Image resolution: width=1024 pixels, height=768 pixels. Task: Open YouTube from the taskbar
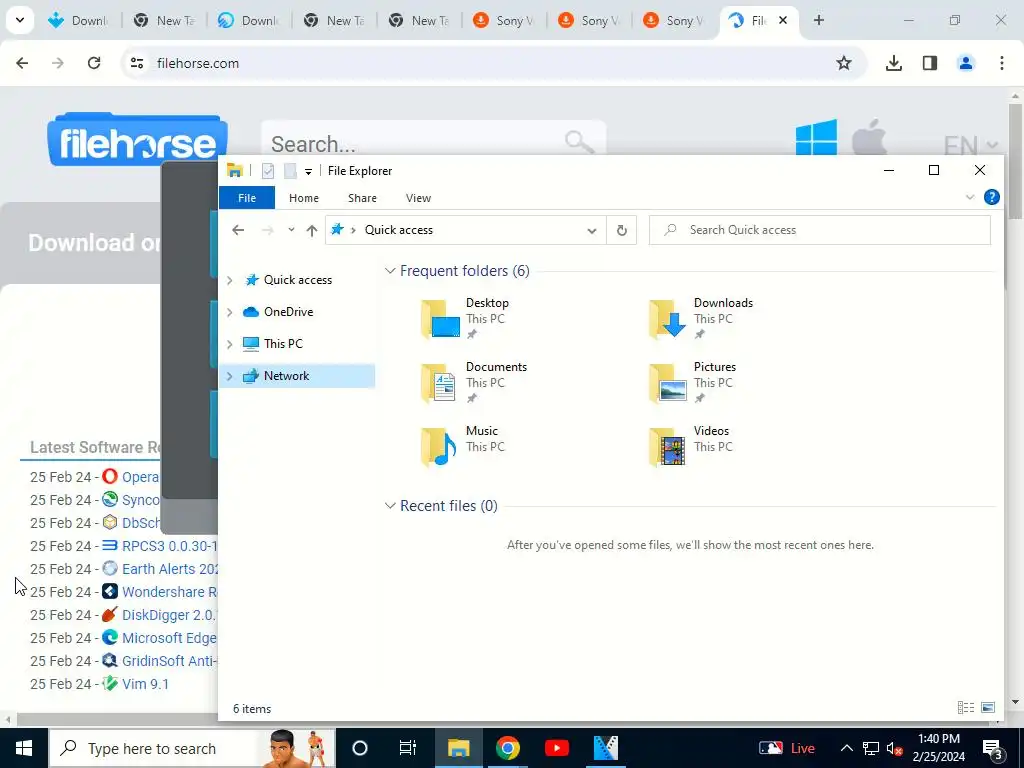click(x=556, y=748)
